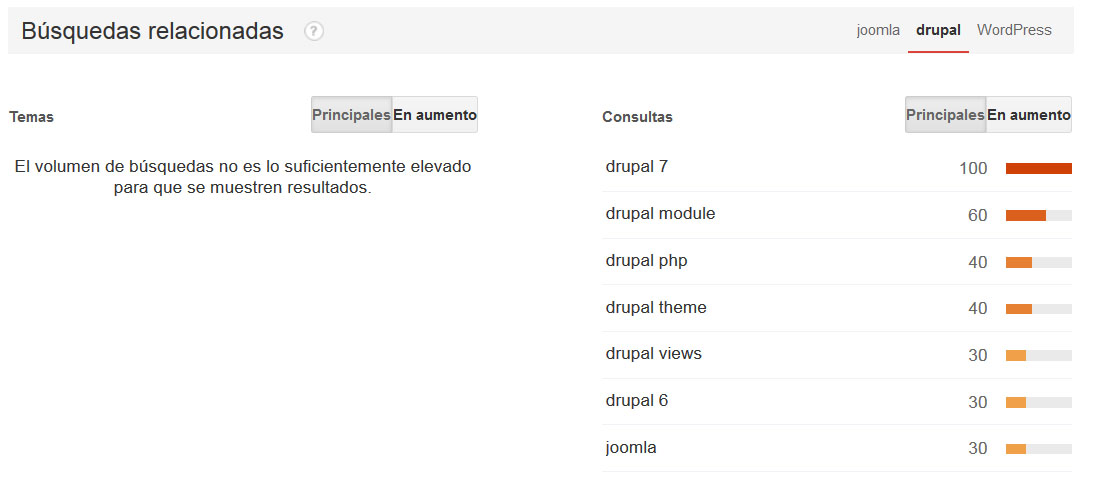Image resolution: width=1098 pixels, height=478 pixels.
Task: Switch to the WordPress tab
Action: (x=1014, y=30)
